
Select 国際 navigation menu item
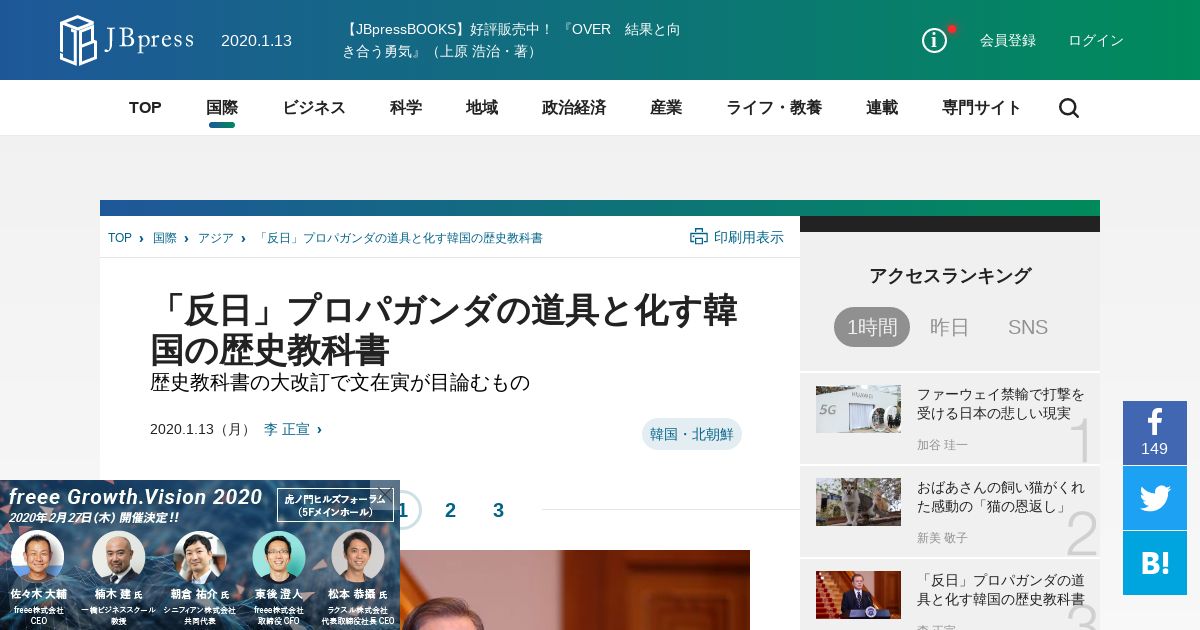pos(222,108)
